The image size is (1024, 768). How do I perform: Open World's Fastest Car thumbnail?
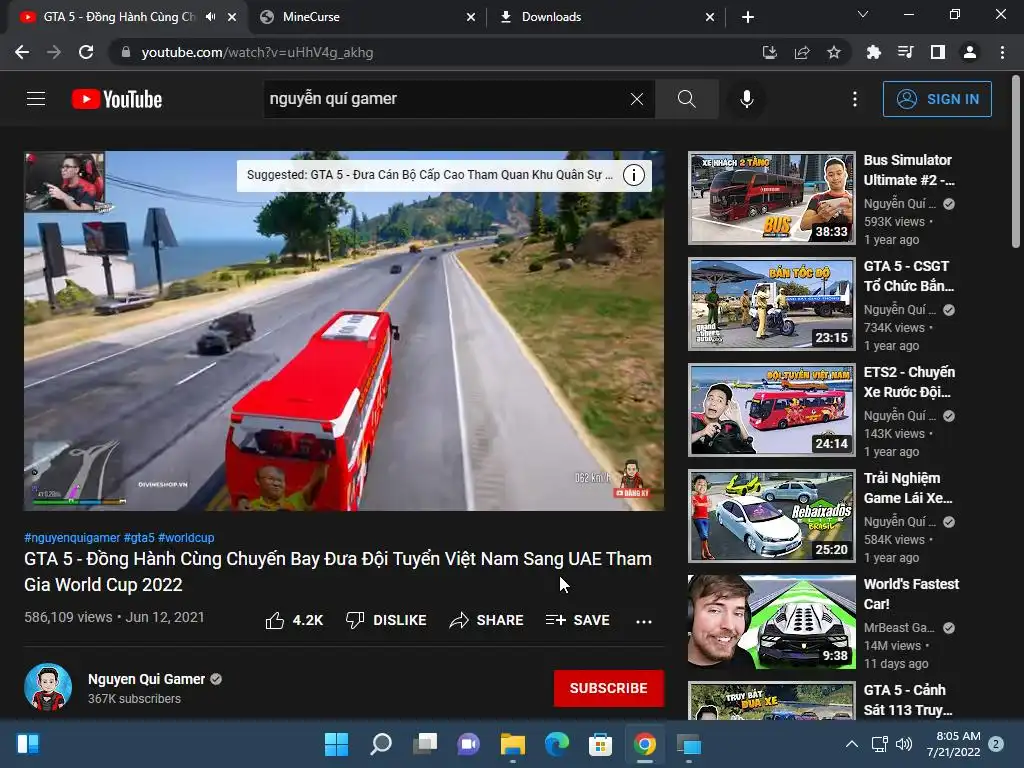[771, 622]
